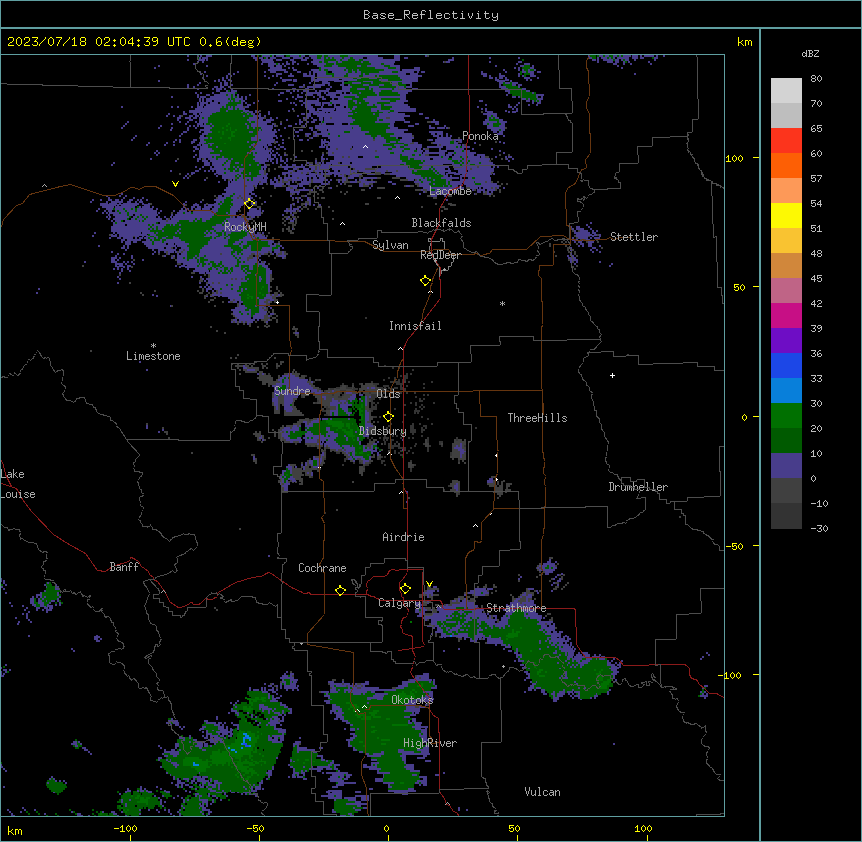Select the green 30-20 dBZ swatch
The width and height of the screenshot is (862, 842).
tap(786, 416)
